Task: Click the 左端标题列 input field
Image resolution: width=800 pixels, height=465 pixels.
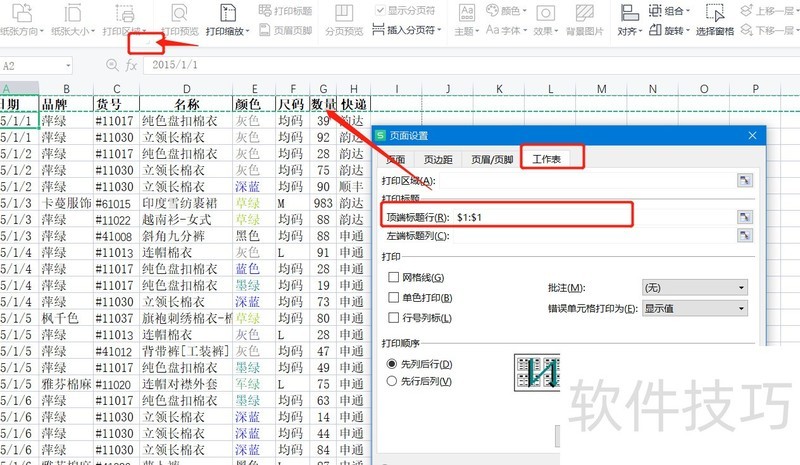Action: tap(590, 236)
